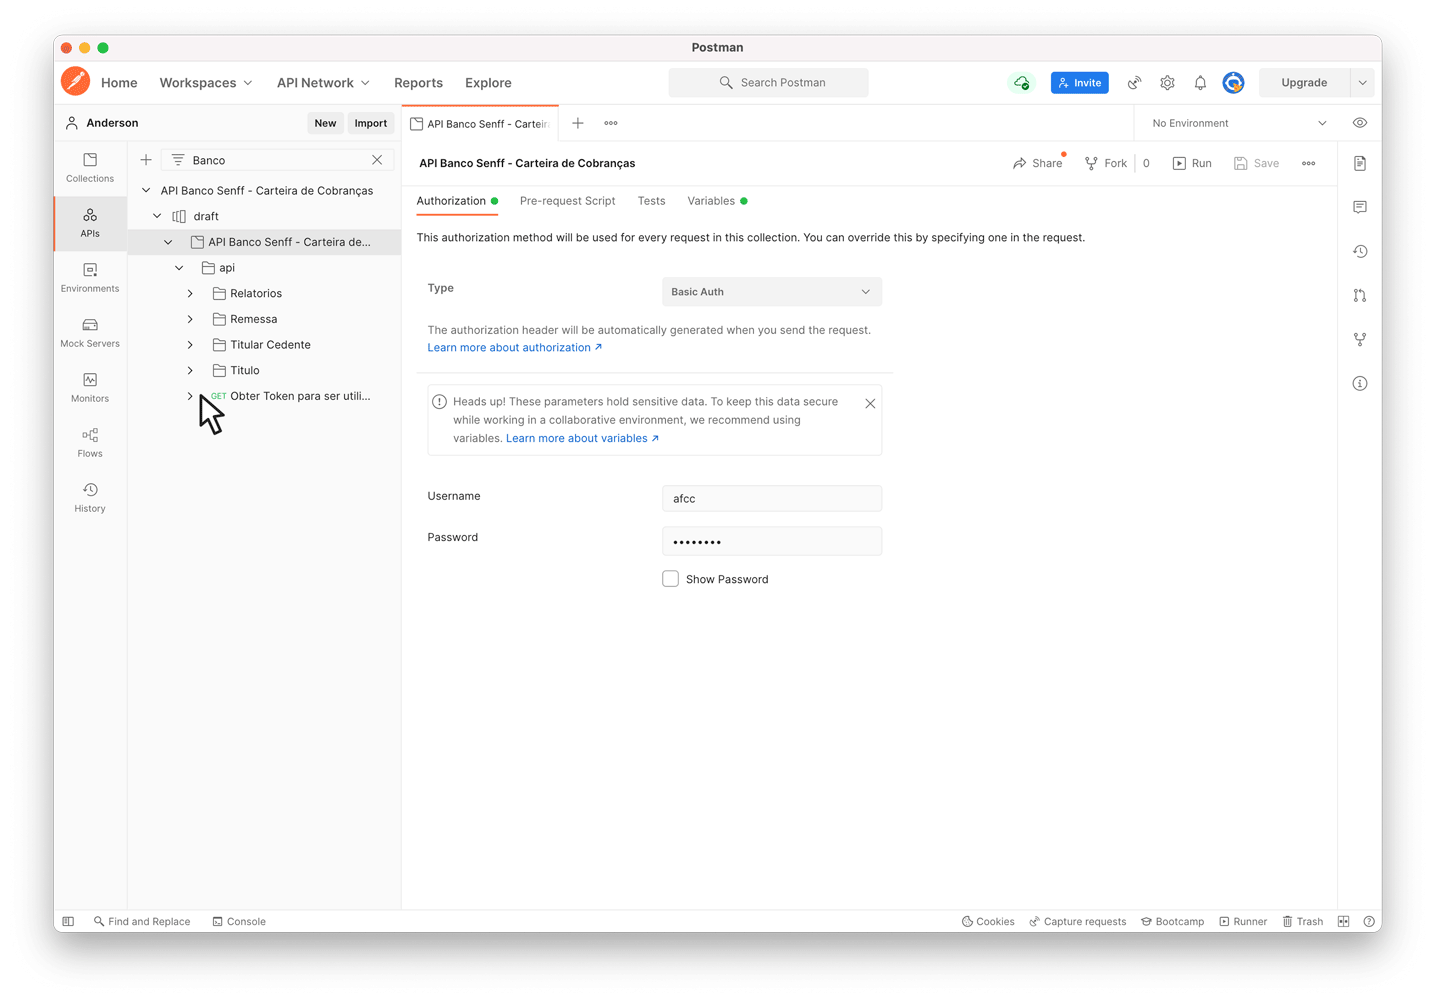Open the settings gear icon
Image resolution: width=1435 pixels, height=1000 pixels.
click(x=1167, y=83)
